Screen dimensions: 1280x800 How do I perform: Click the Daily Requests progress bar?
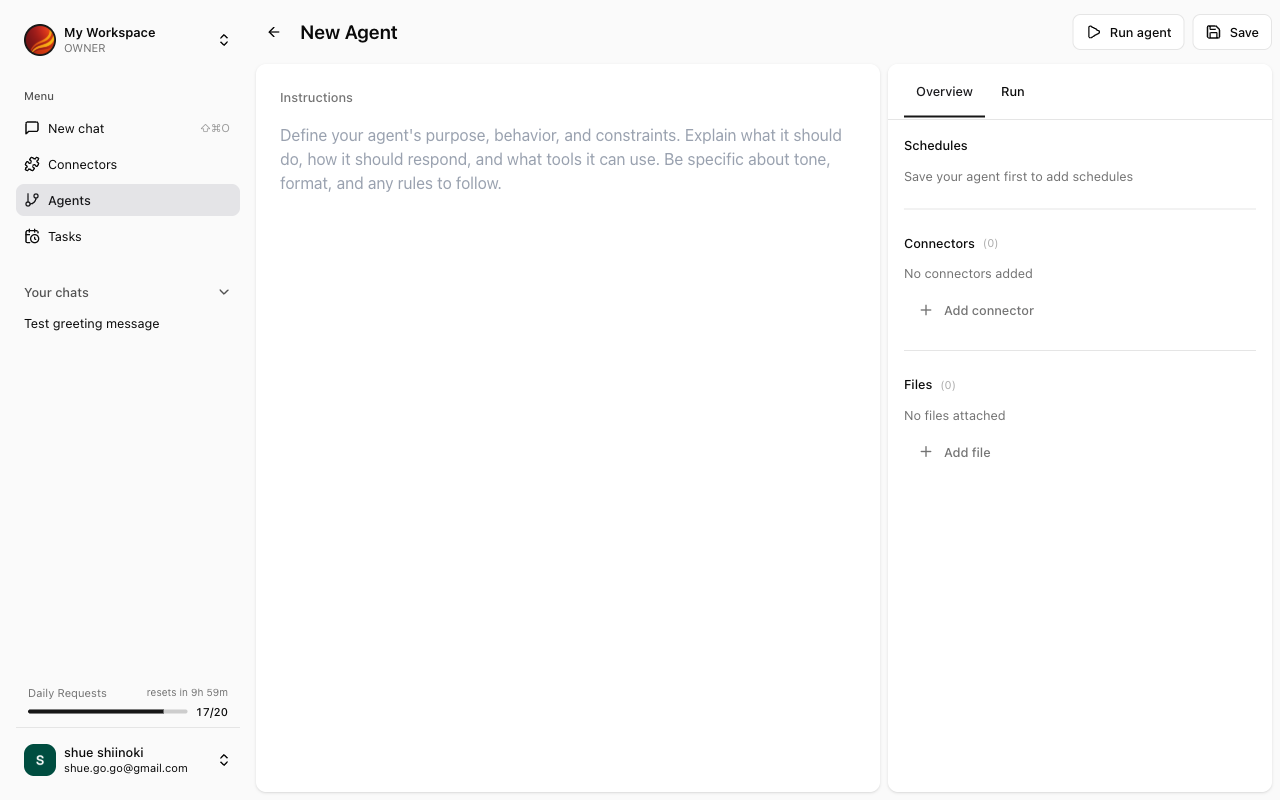[107, 711]
